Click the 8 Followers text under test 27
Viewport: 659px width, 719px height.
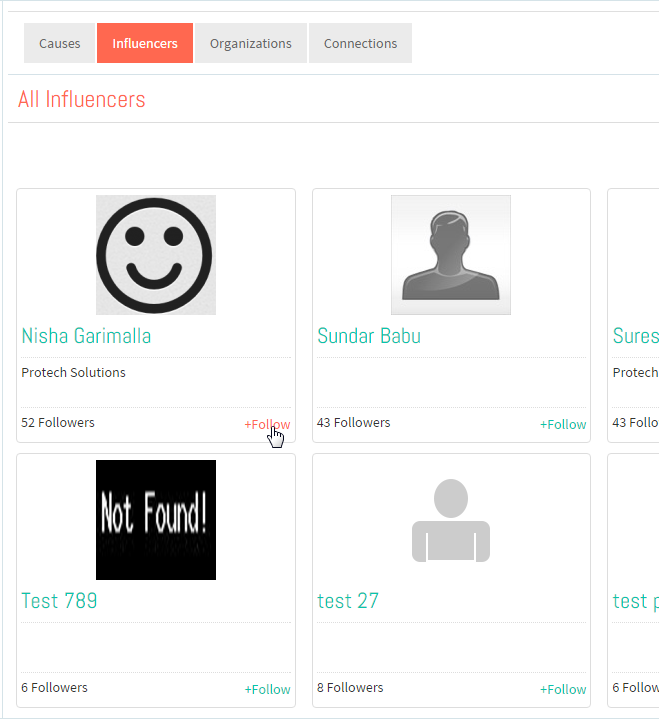(350, 687)
